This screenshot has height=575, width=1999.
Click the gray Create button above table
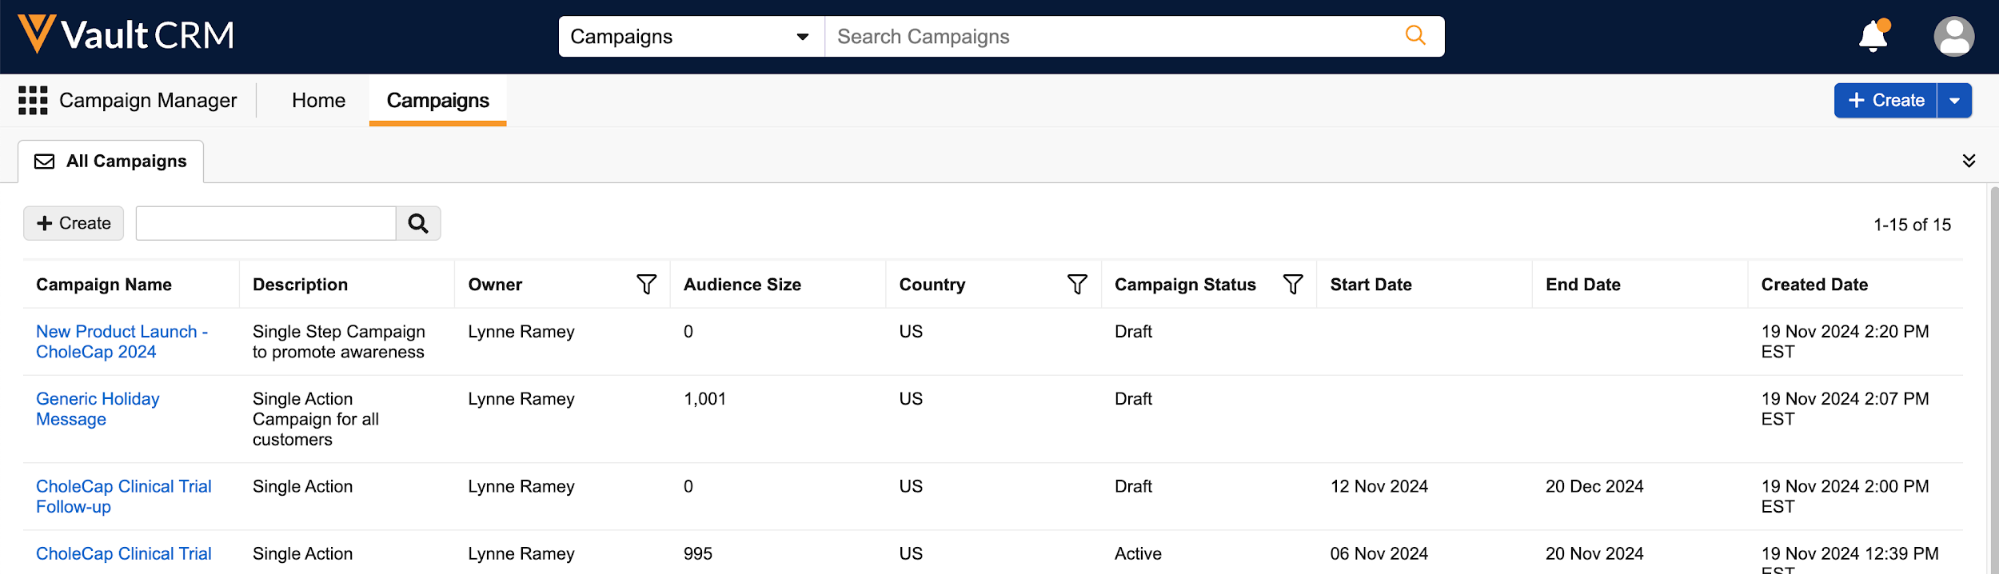[x=73, y=223]
